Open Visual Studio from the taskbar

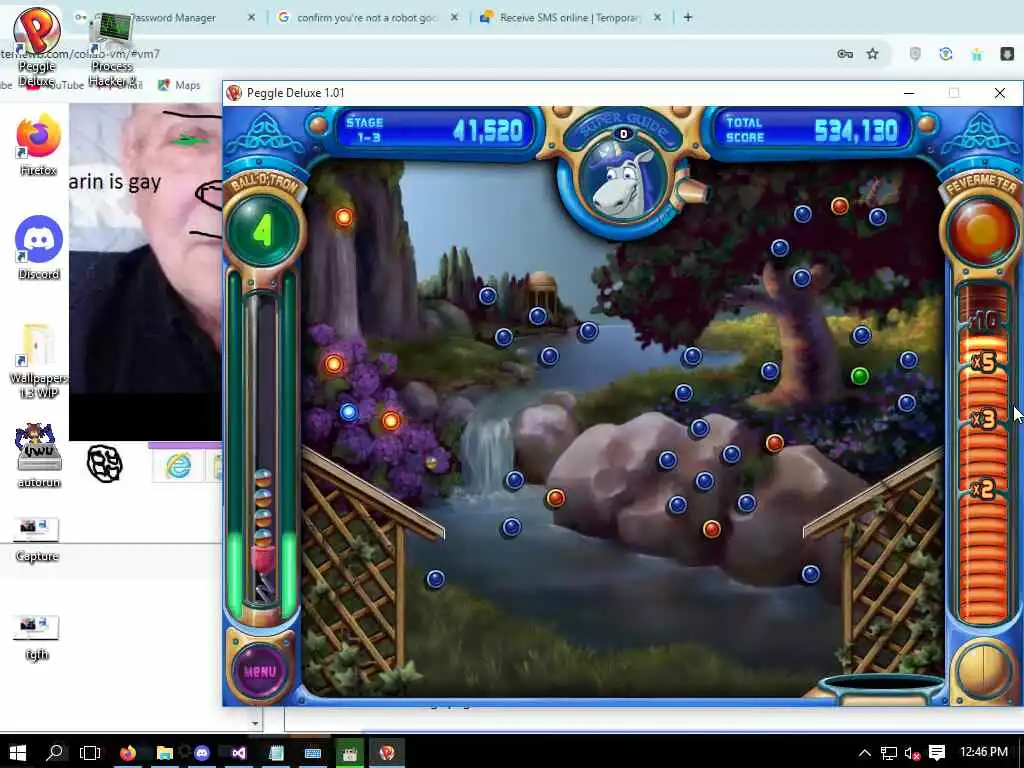click(x=239, y=752)
